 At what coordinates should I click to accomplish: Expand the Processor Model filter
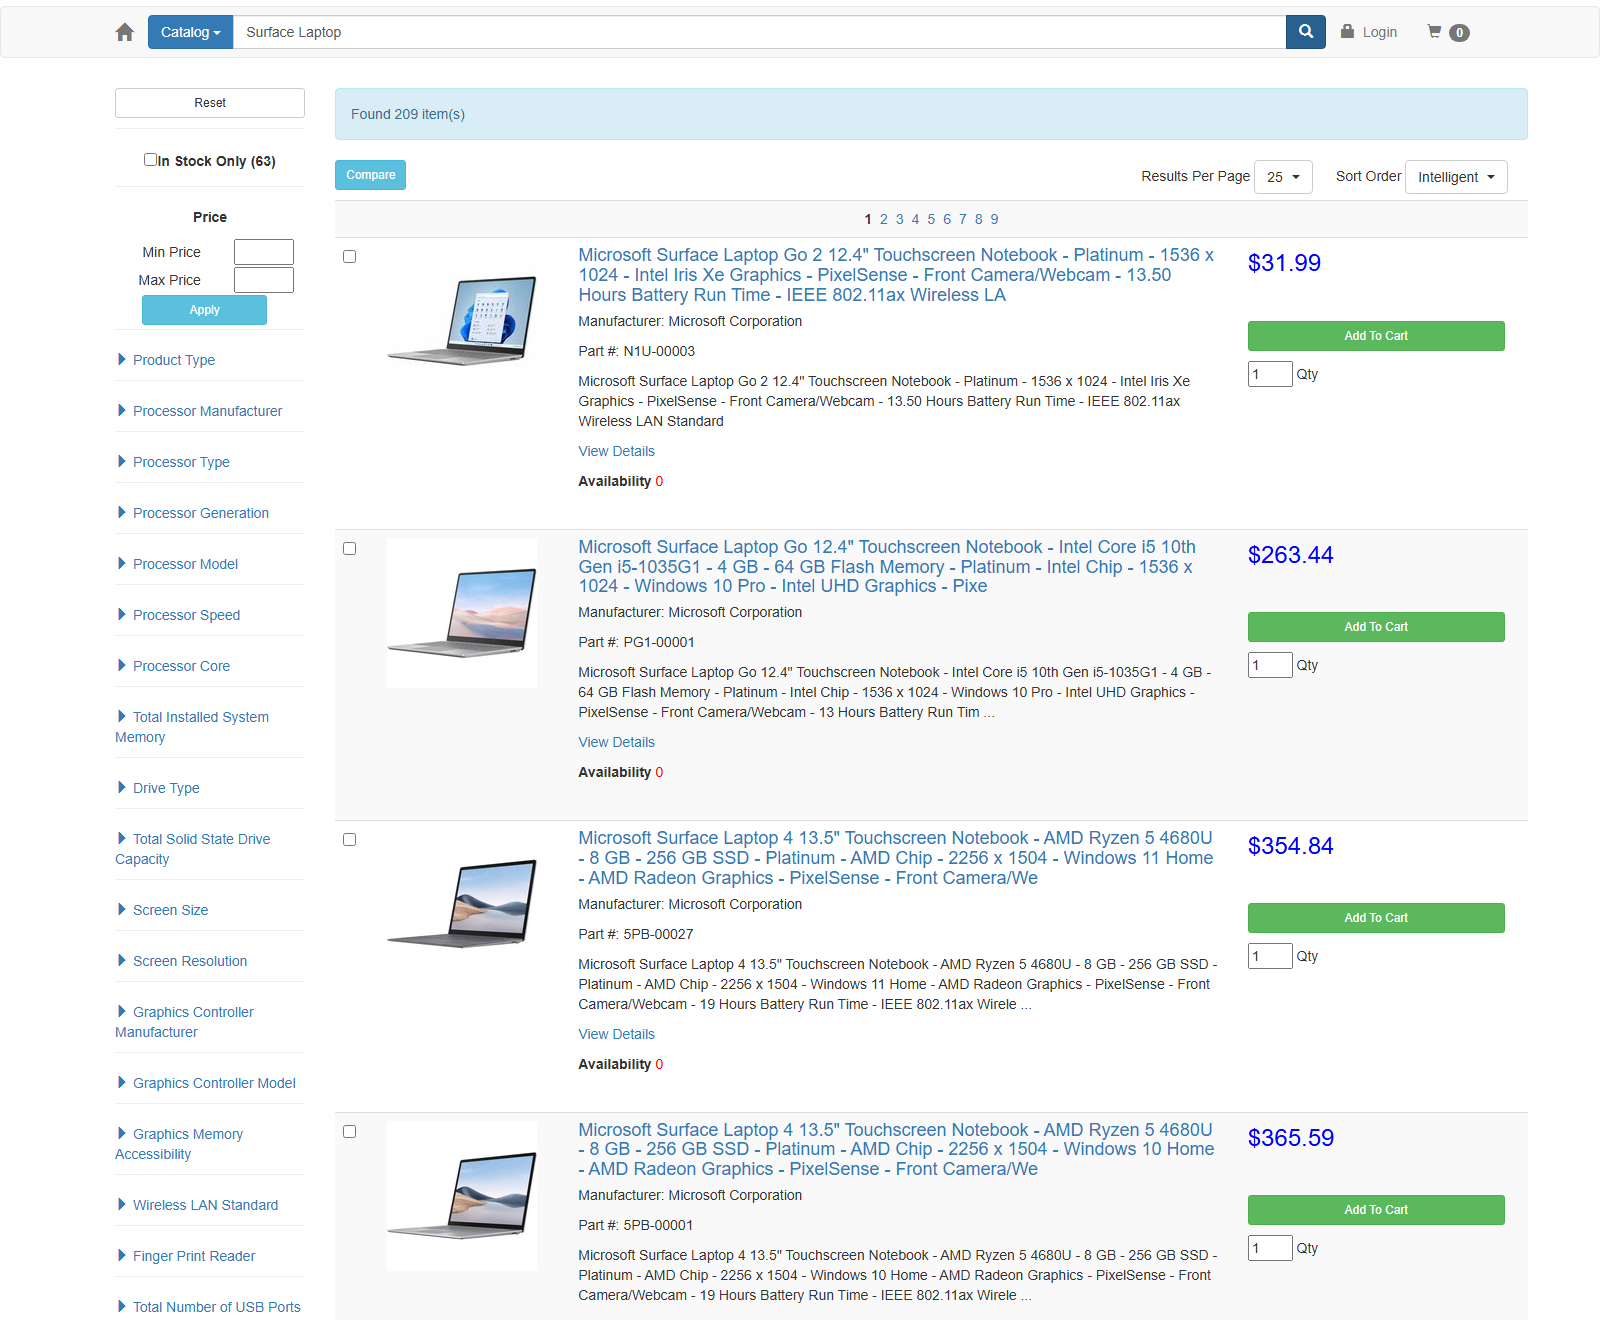[x=185, y=564]
